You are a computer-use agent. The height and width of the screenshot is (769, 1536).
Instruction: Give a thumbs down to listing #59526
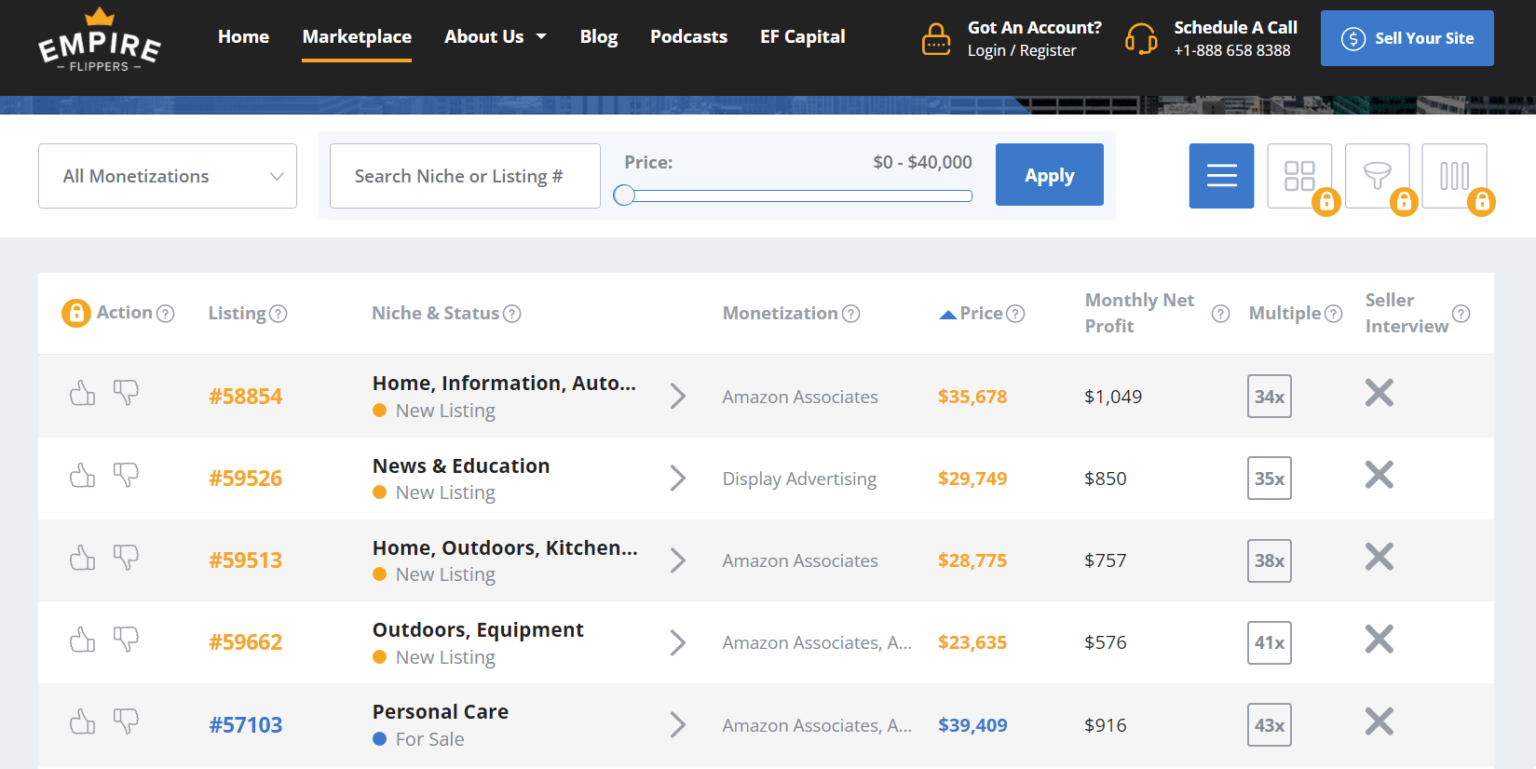tap(126, 475)
